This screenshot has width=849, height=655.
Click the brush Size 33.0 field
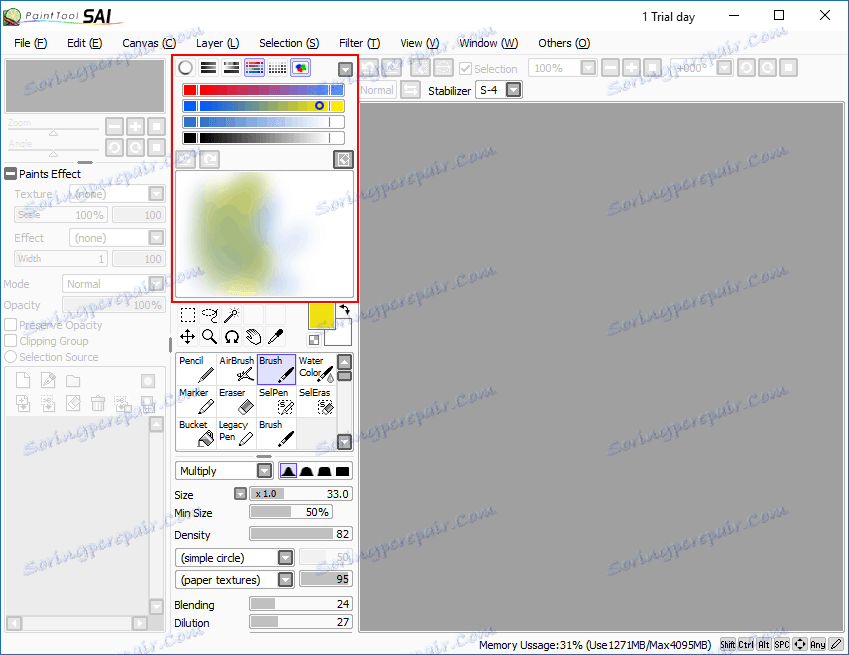pos(301,494)
